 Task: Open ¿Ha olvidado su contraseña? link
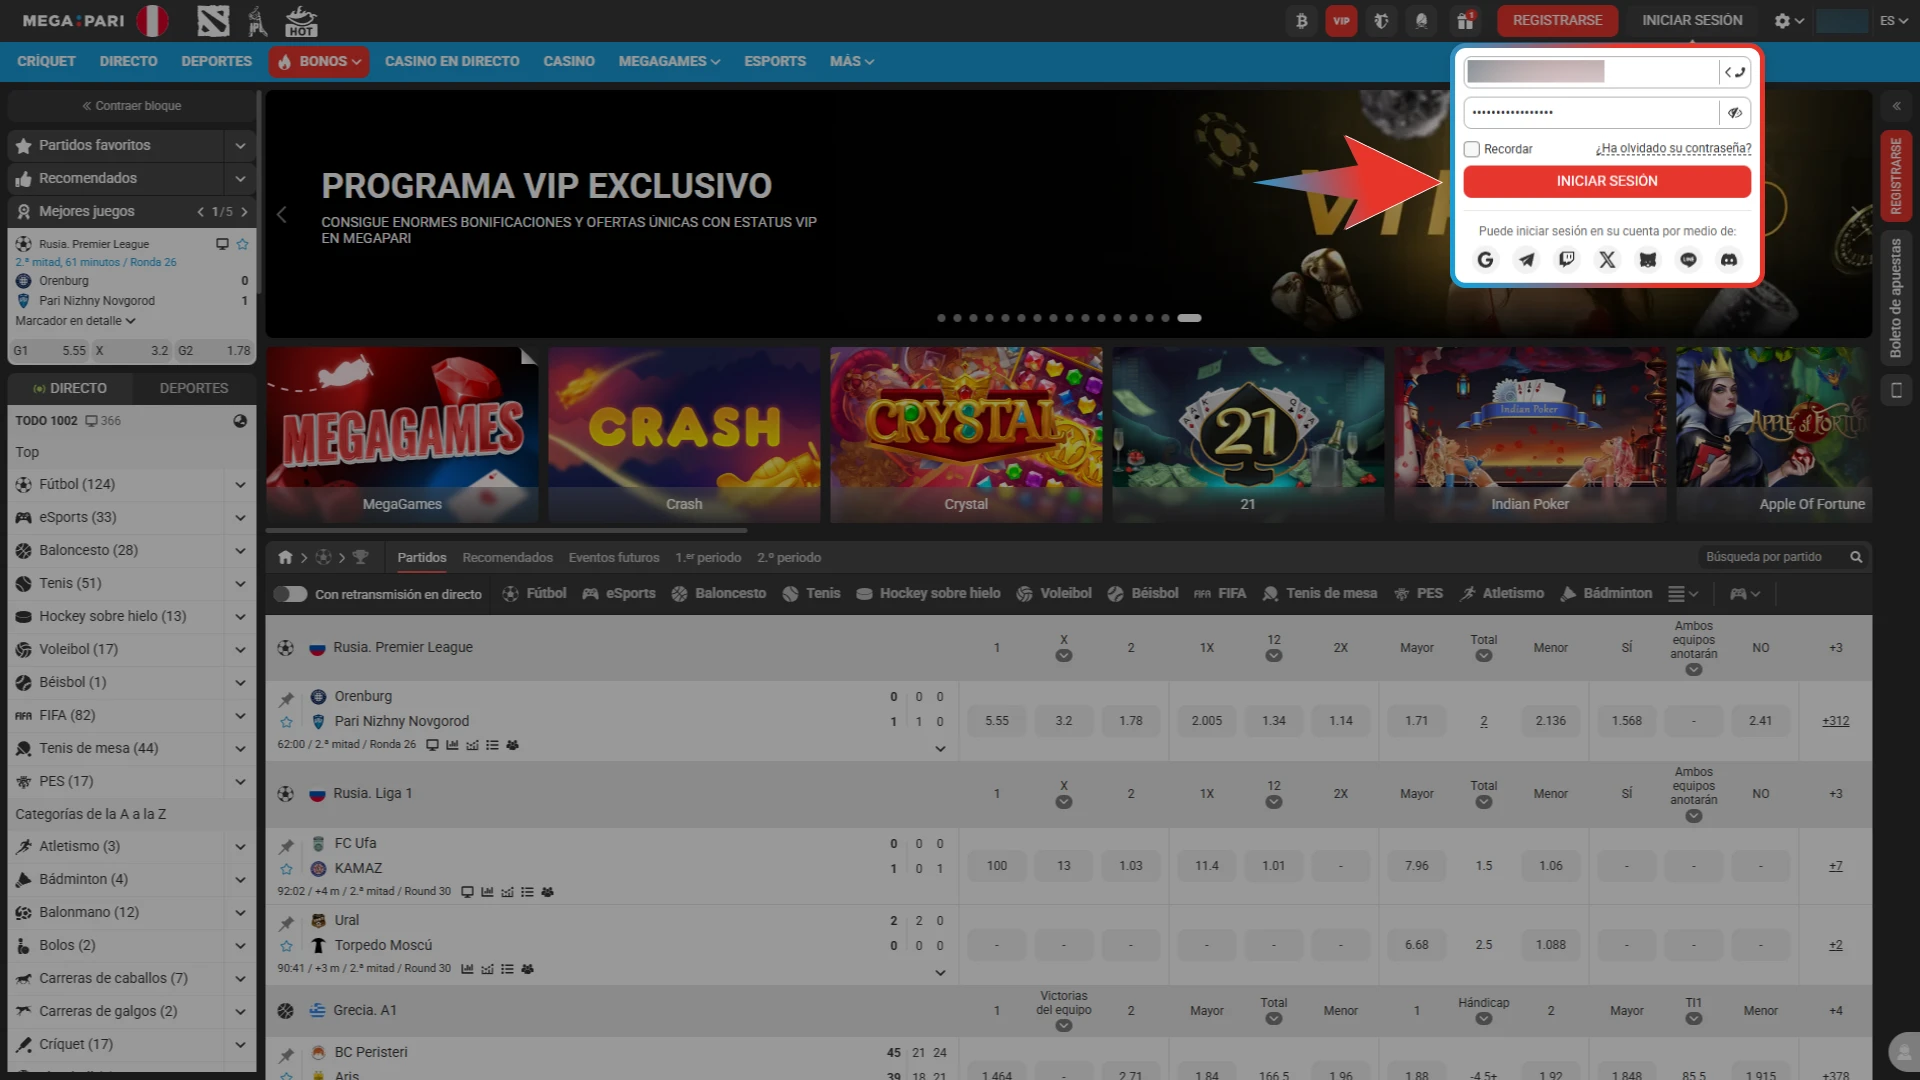1672,148
